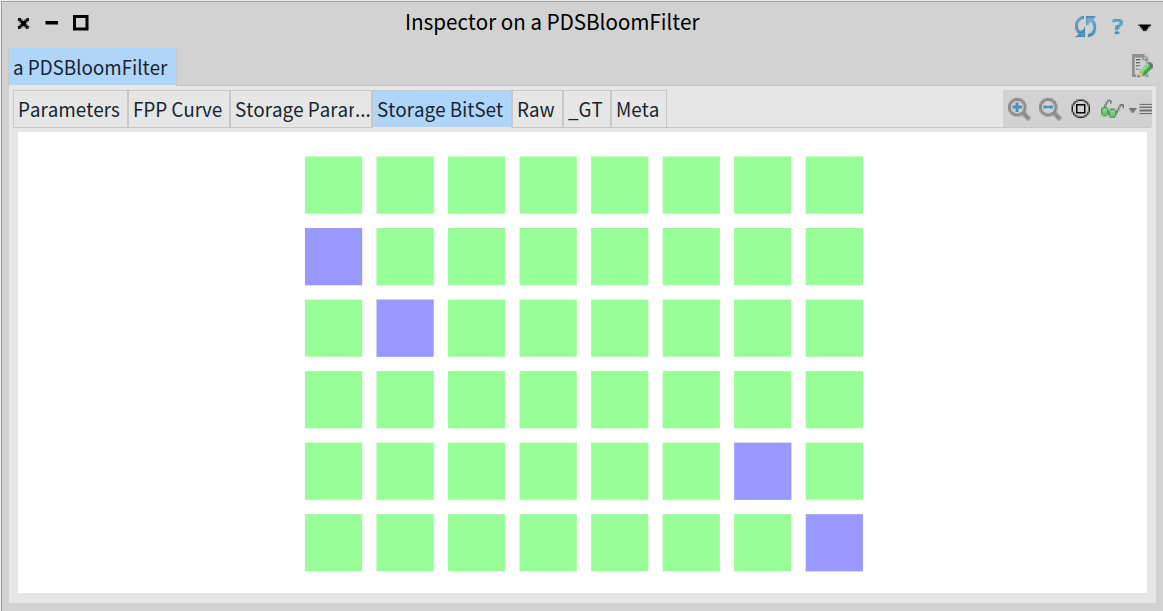
Task: Switch to the Parameters tab
Action: (69, 110)
